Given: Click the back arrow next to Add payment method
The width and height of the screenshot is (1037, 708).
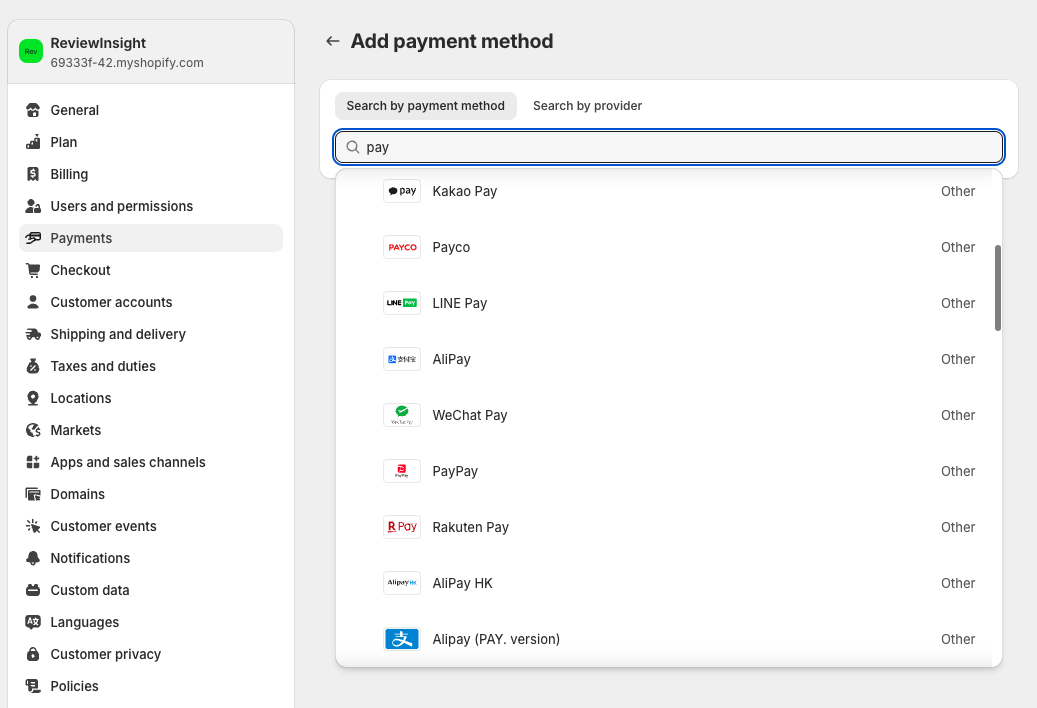Looking at the screenshot, I should pyautogui.click(x=332, y=41).
